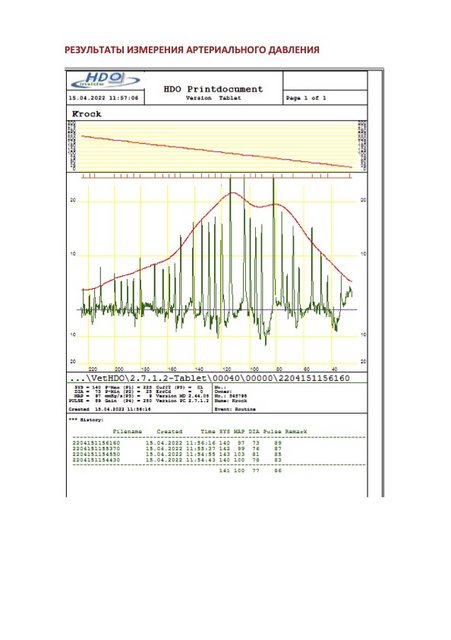
Task: Select the 'Created 15.04.2022 11:56:16' line
Action: pos(109,409)
